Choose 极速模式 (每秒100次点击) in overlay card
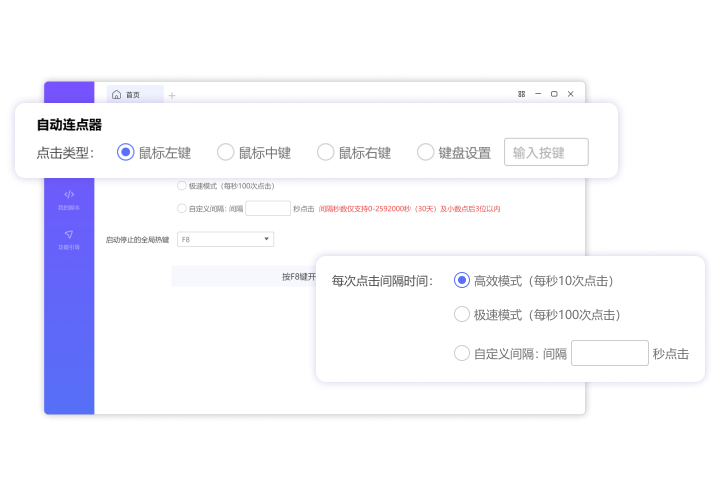 click(462, 314)
